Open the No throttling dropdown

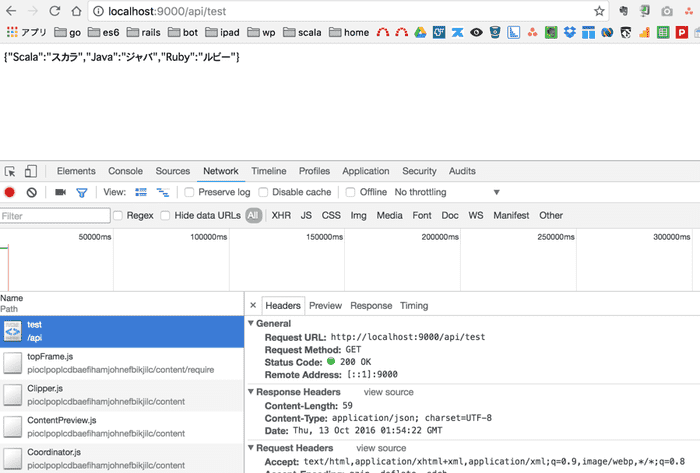447,192
